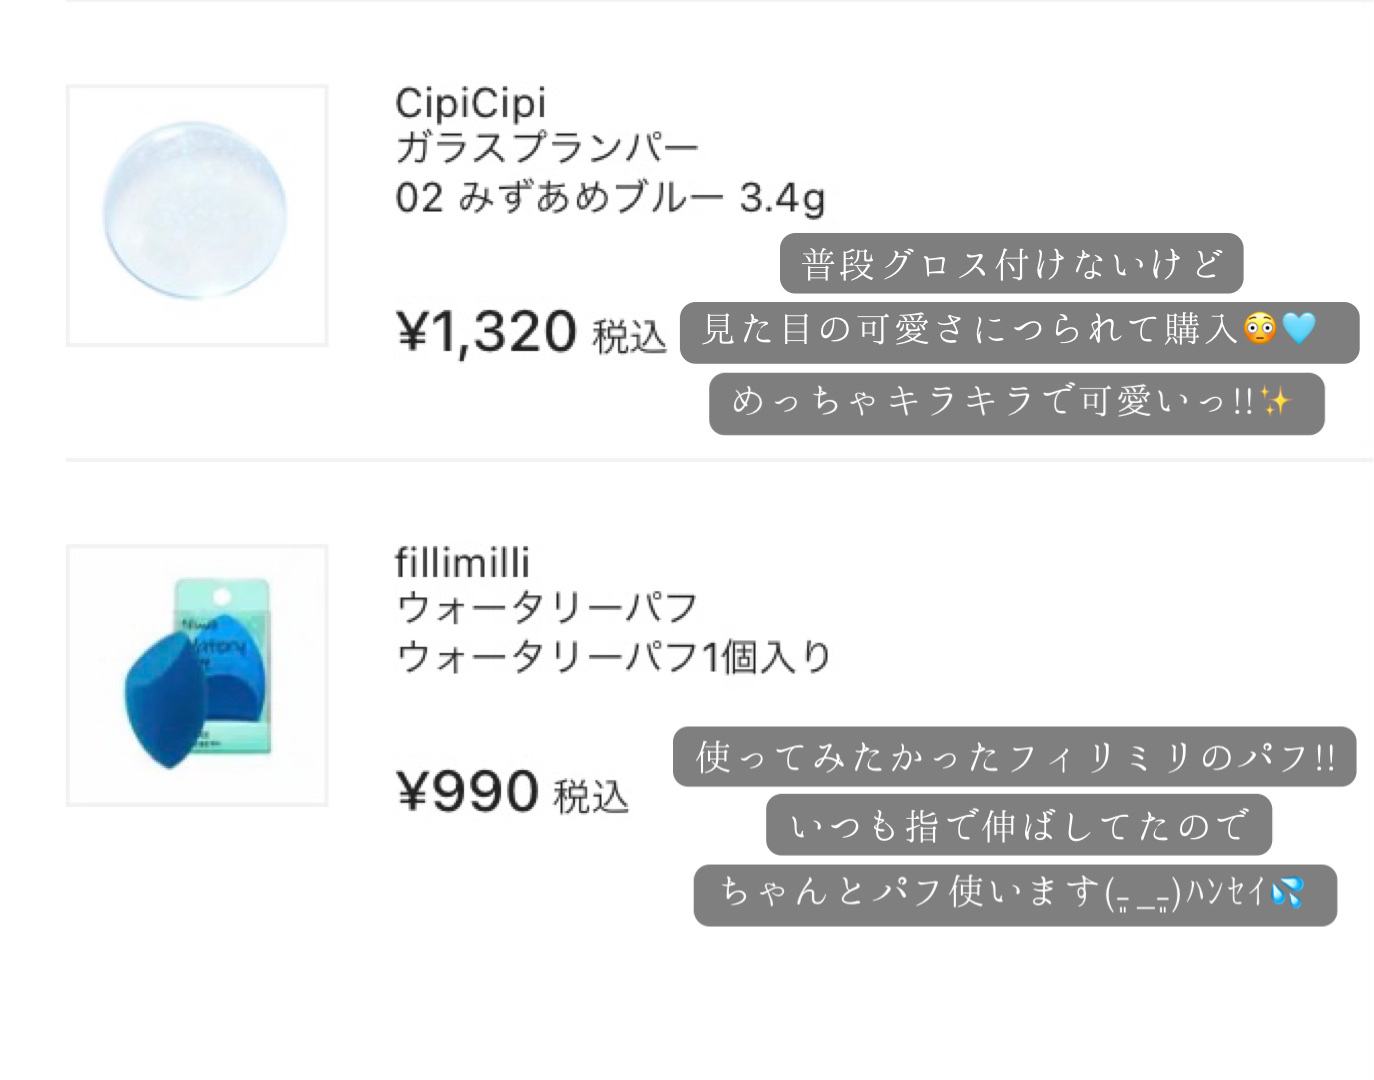The width and height of the screenshot is (1374, 1080).
Task: Select the いつも指で伸ばしてたので caption
Action: click(1018, 826)
